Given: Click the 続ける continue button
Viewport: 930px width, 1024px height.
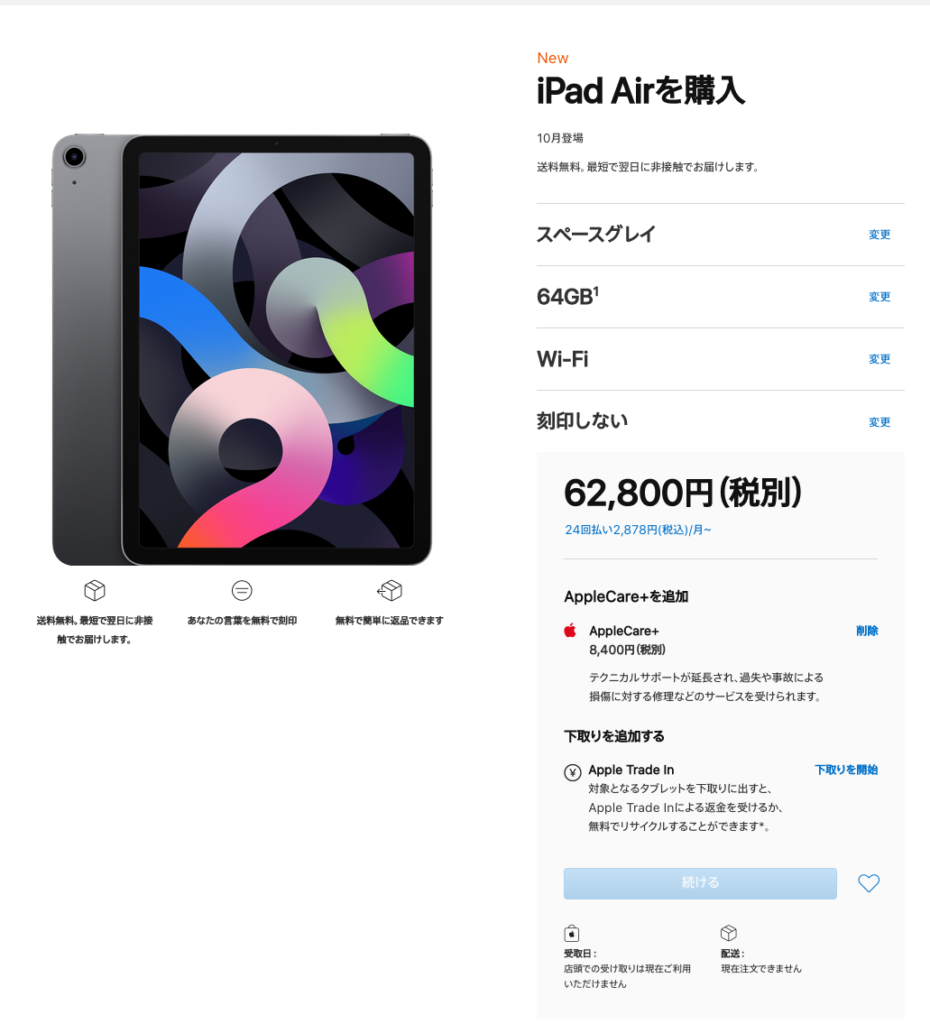Looking at the screenshot, I should click(x=700, y=883).
